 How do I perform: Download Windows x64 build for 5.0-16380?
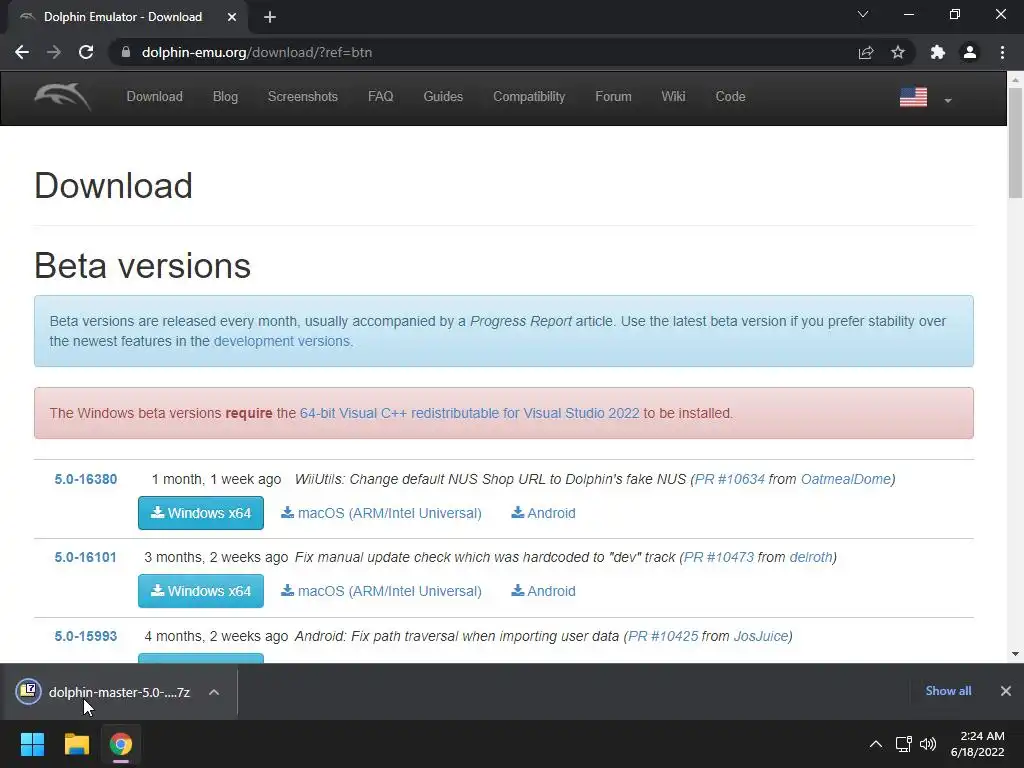coord(201,513)
